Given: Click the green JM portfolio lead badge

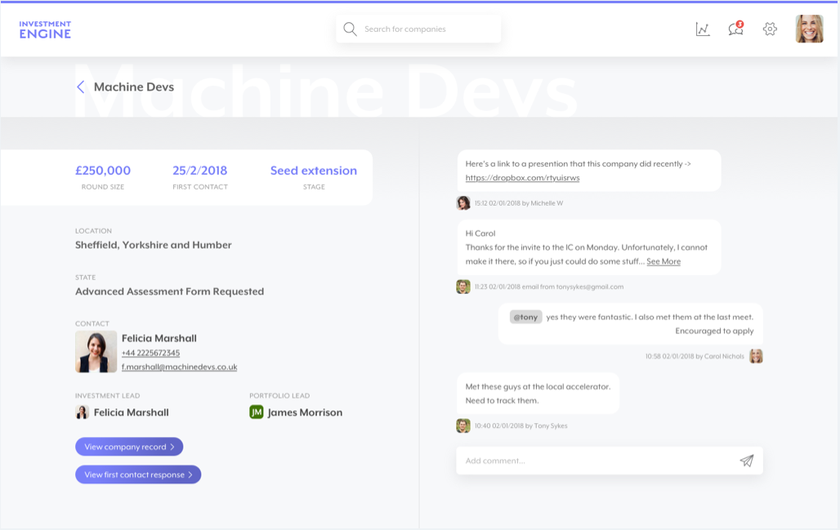Looking at the screenshot, I should point(256,412).
